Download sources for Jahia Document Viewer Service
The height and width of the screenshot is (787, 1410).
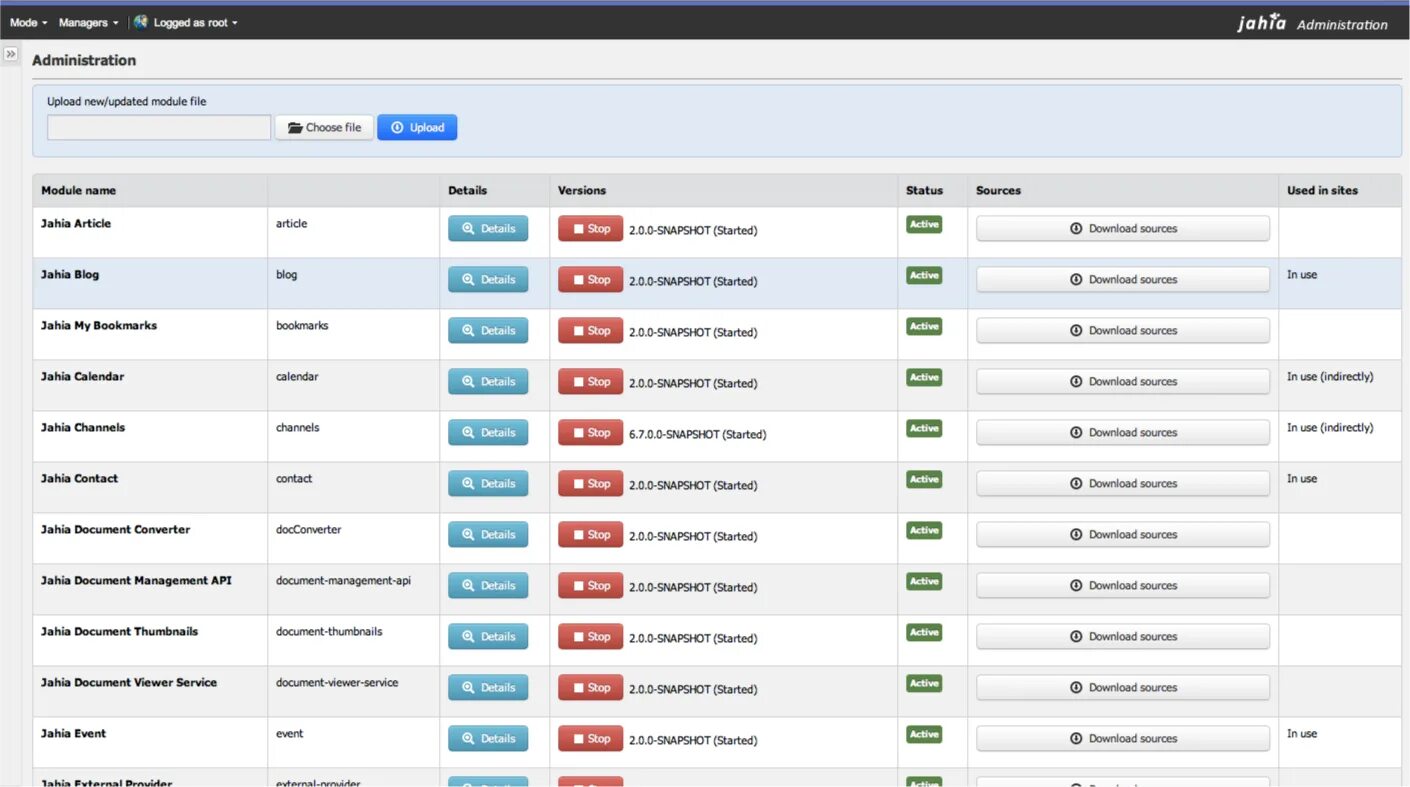pos(1123,687)
